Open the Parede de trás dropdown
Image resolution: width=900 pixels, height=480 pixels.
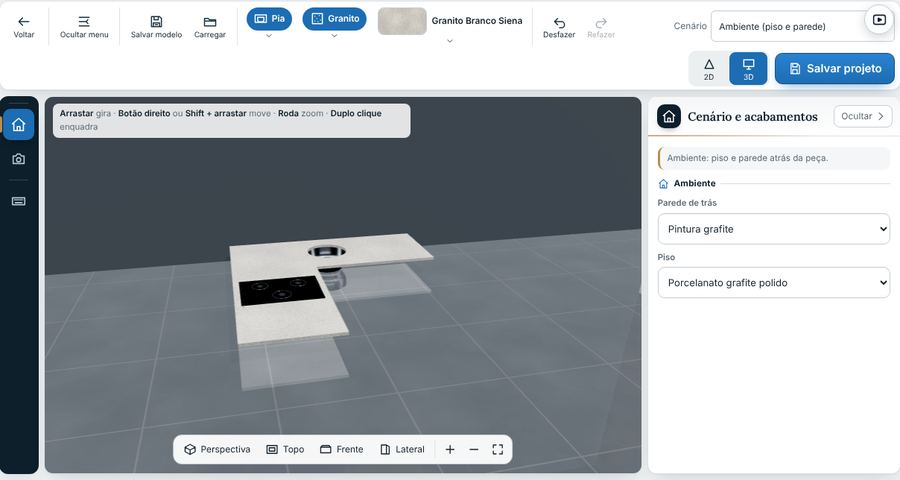point(774,229)
